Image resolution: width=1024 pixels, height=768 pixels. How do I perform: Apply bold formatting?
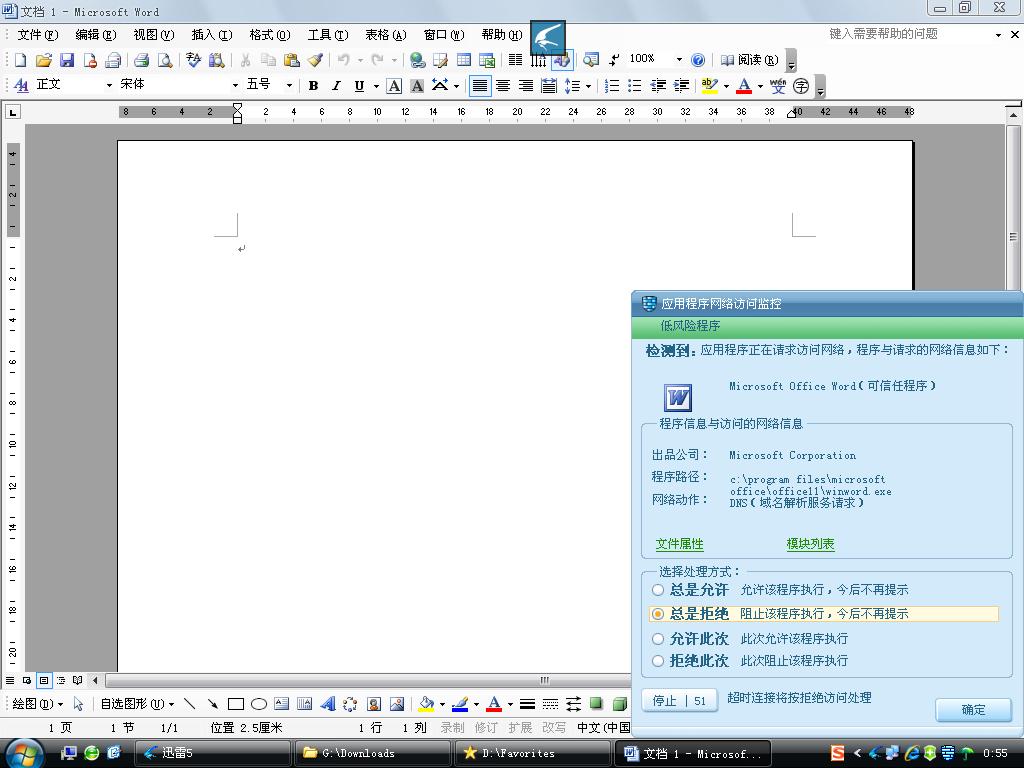point(313,86)
